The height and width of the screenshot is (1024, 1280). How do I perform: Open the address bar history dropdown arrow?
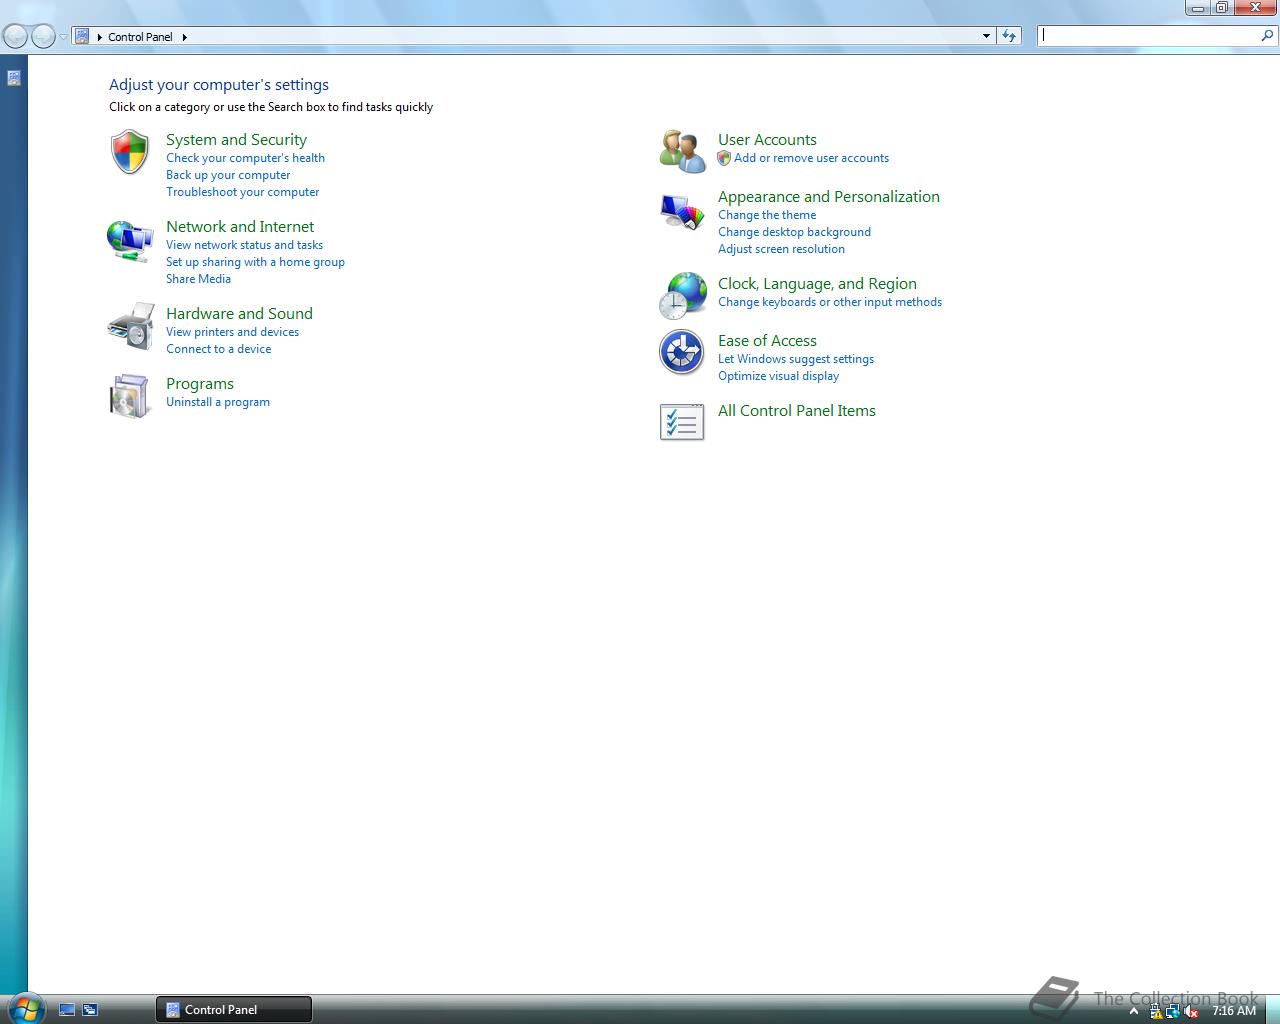click(x=986, y=36)
